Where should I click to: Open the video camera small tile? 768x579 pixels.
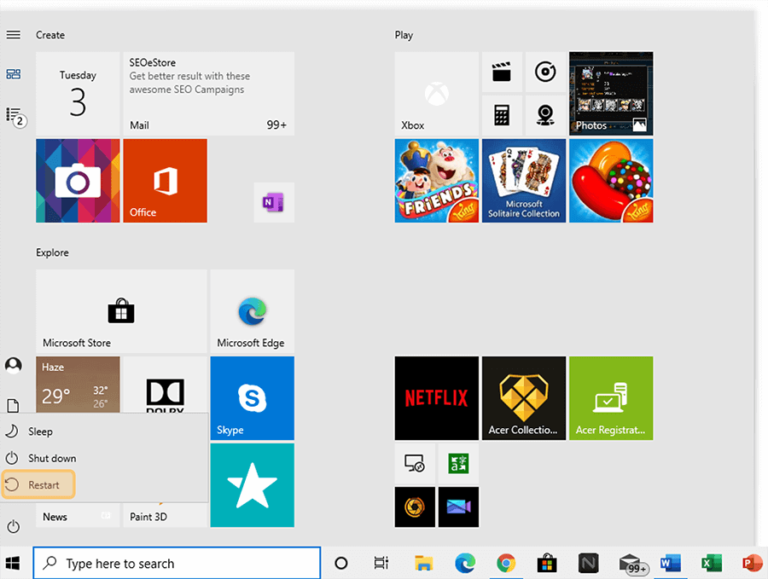tap(458, 507)
